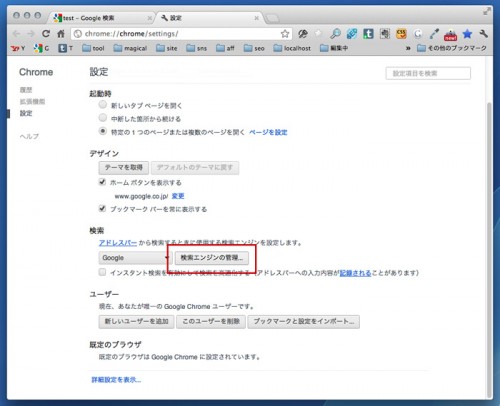The image size is (500, 406).
Task: Open the Chrome wrench menu
Action: point(484,34)
